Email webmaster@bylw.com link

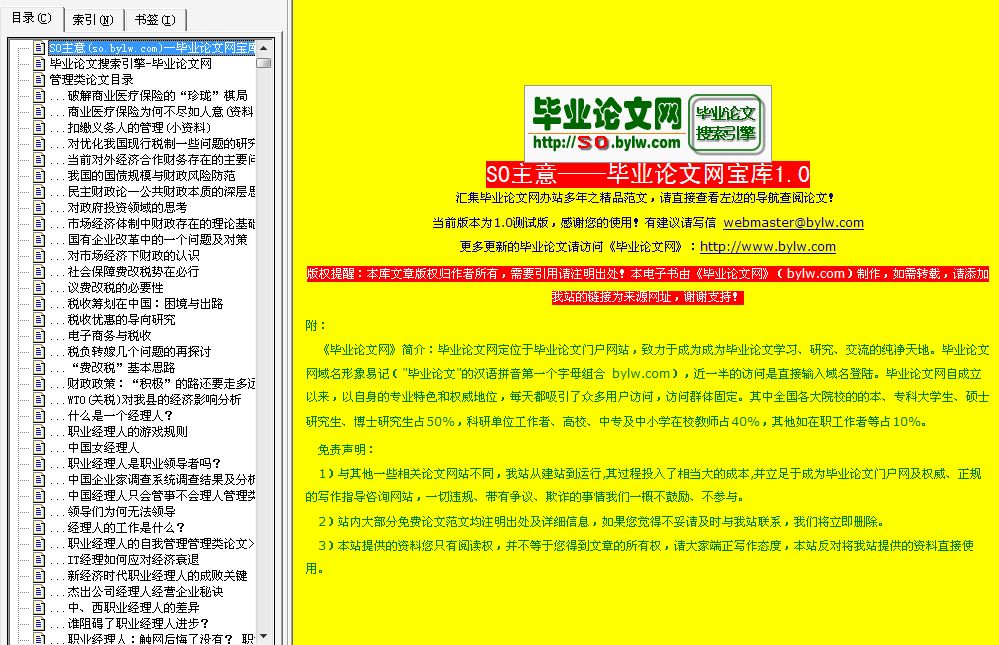(793, 222)
